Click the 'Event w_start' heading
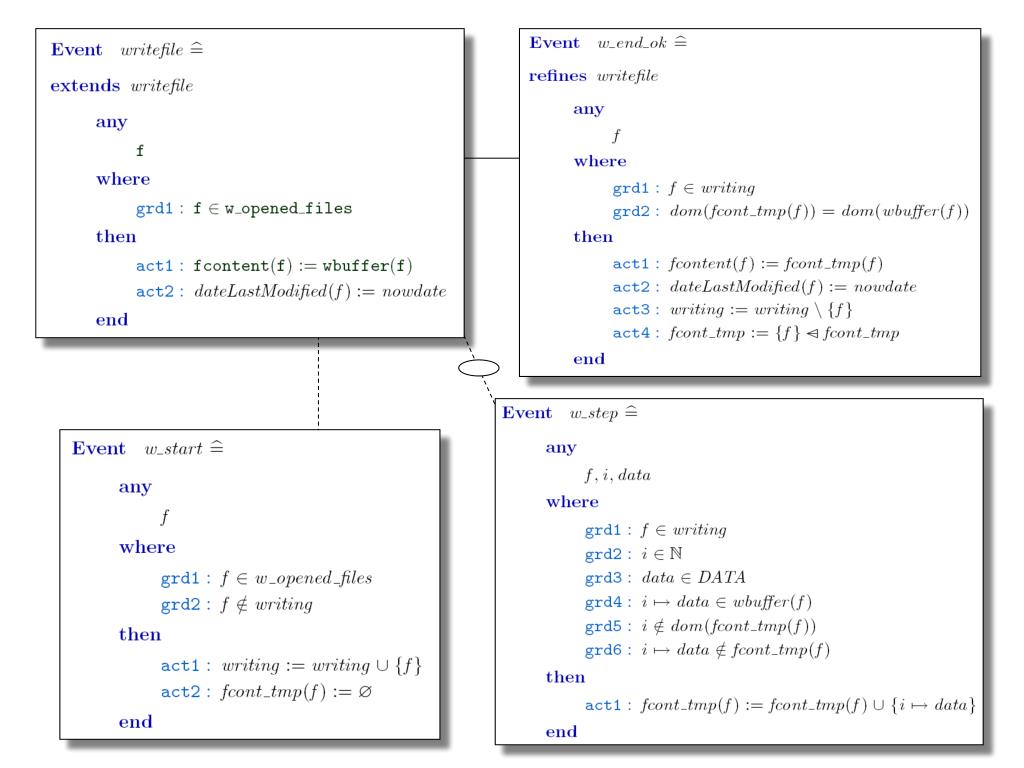Screen dimensions: 1024x768 [x=148, y=448]
